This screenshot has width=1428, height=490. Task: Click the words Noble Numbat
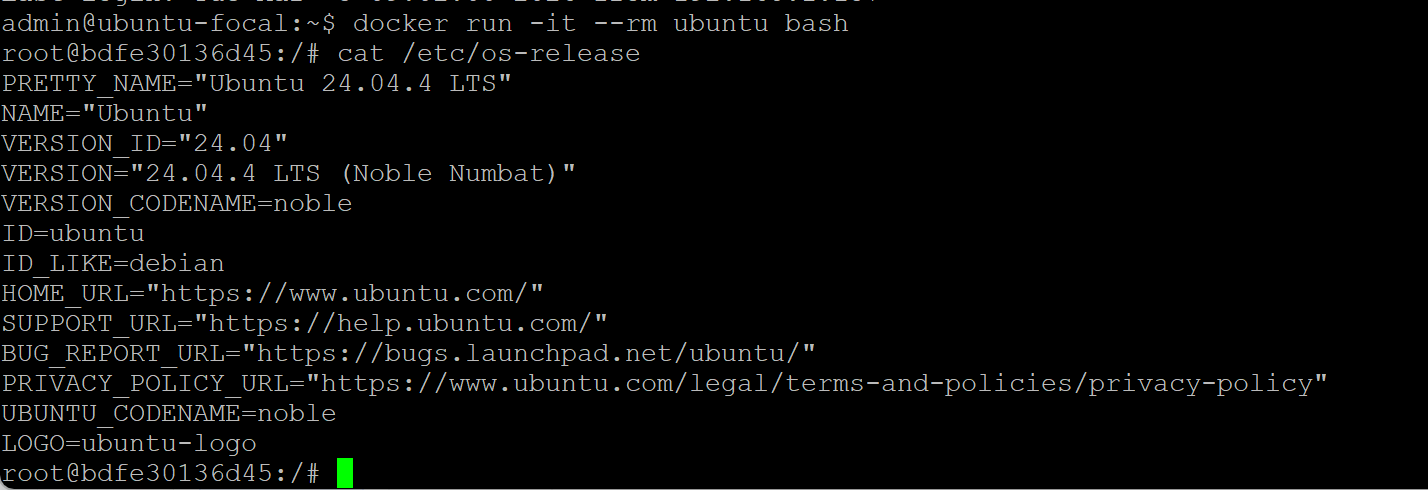point(455,173)
